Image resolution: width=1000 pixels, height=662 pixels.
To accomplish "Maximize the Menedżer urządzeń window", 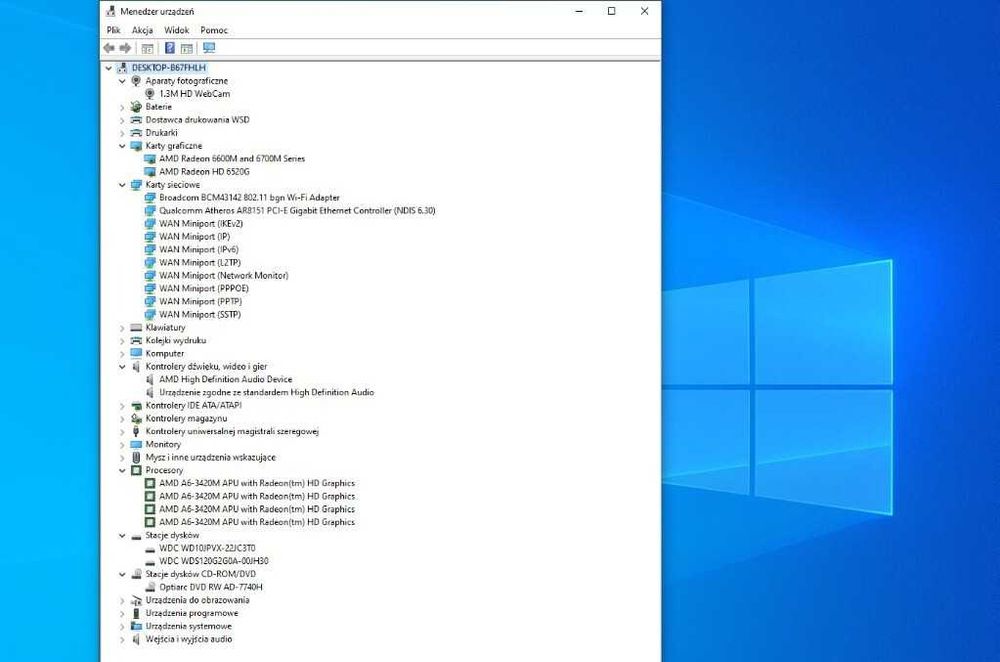I will point(611,11).
